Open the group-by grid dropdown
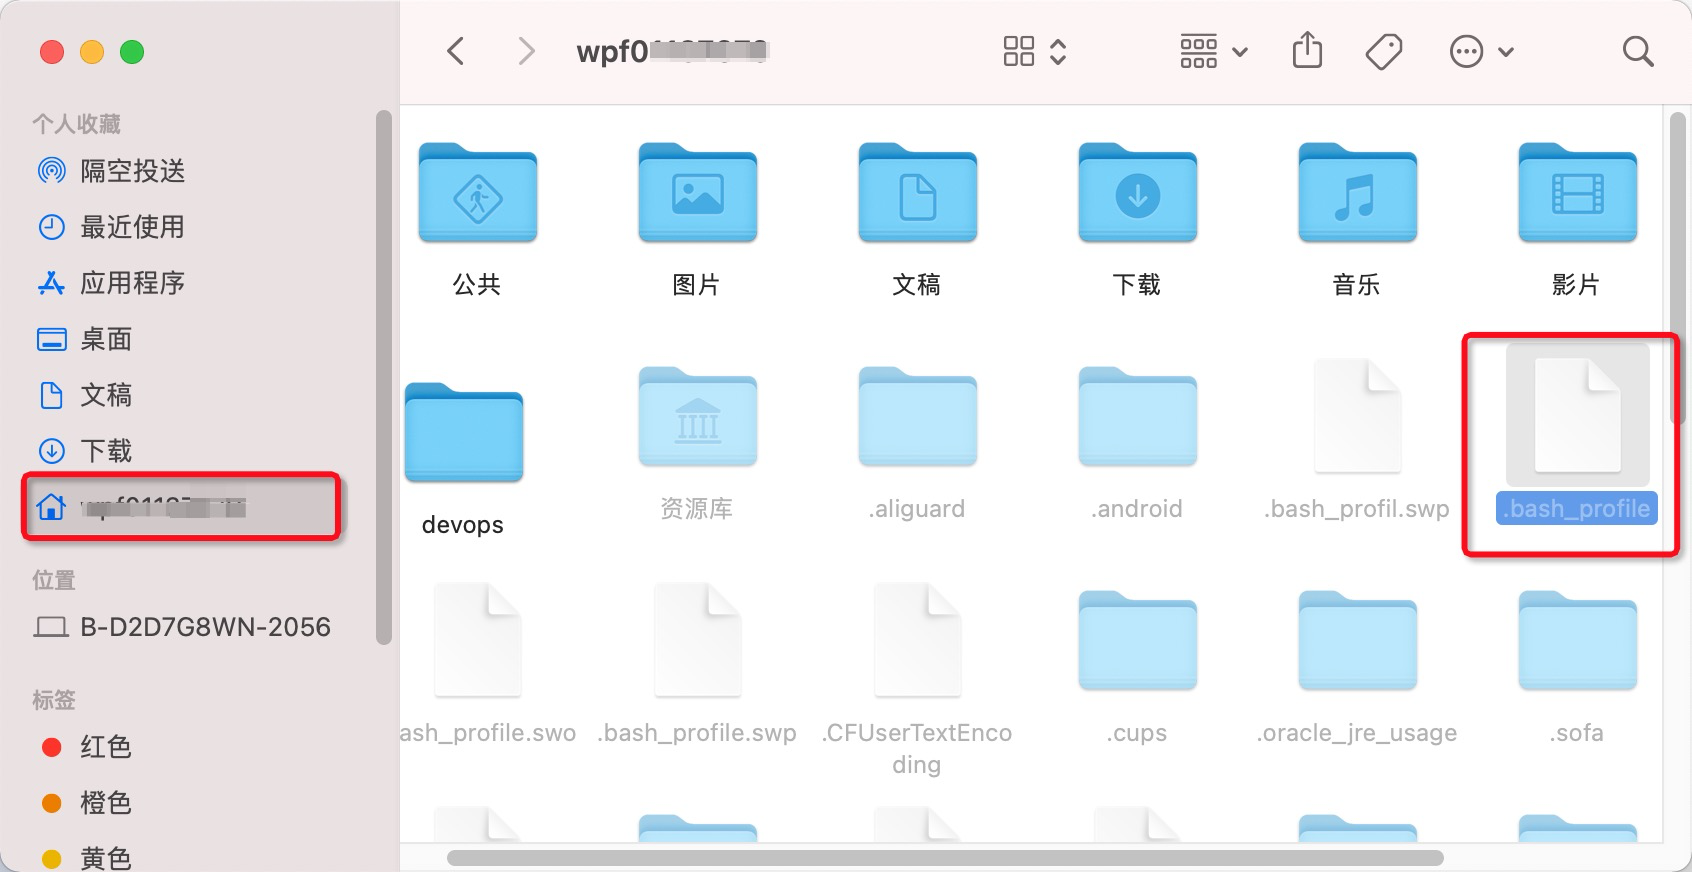 (x=1213, y=51)
